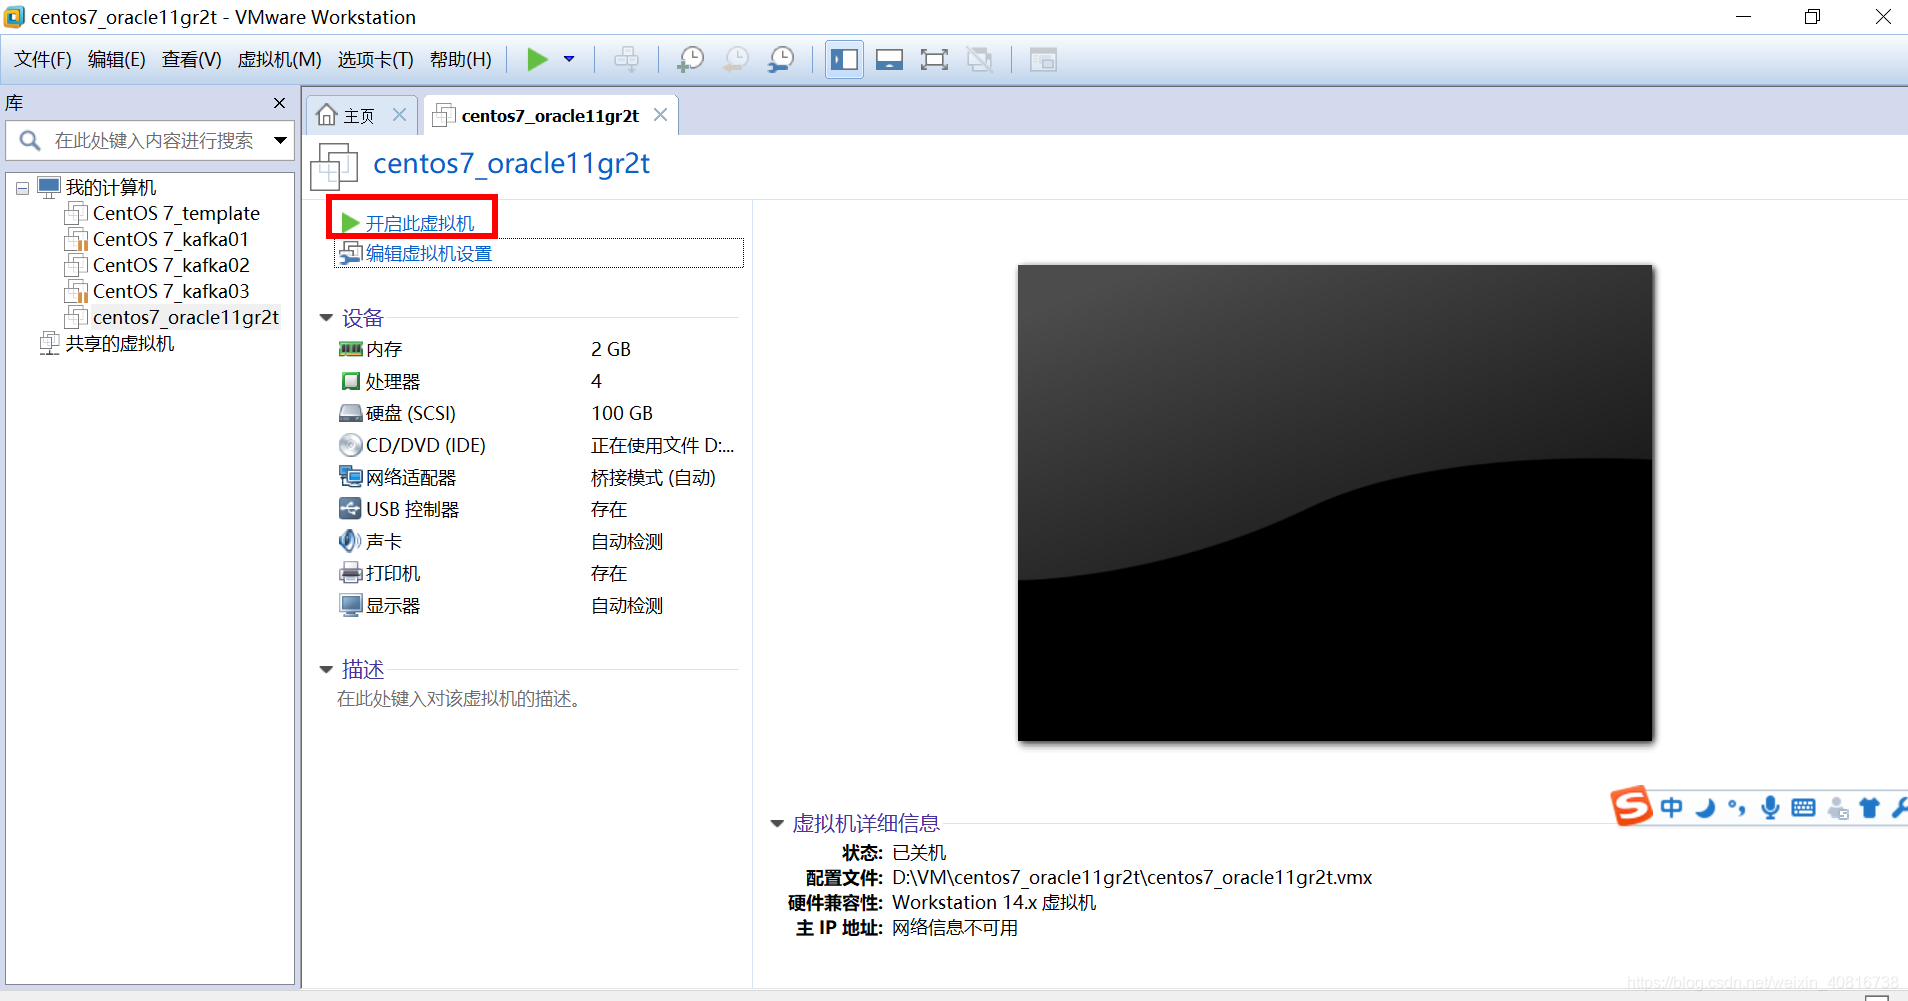Click the console view toolbar icon
This screenshot has width=1908, height=1001.
click(x=1043, y=60)
